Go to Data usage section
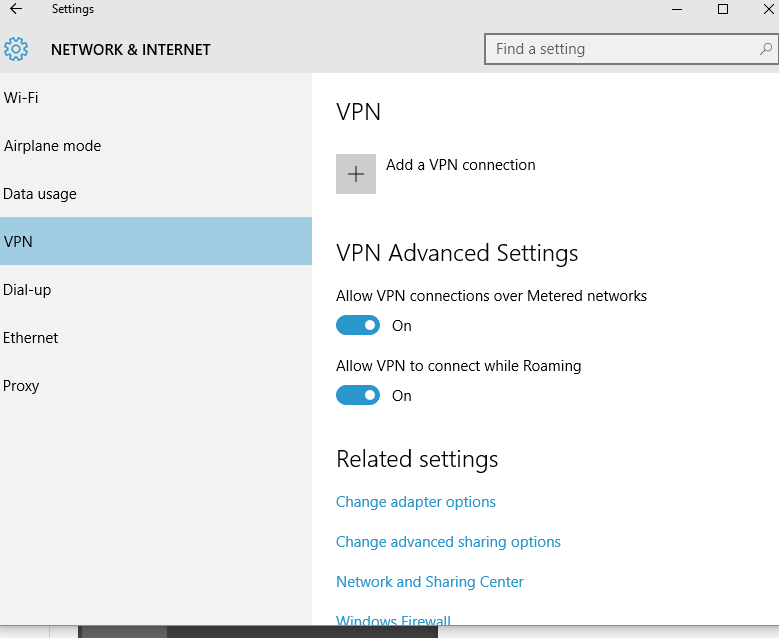Image resolution: width=779 pixels, height=638 pixels. 40,194
